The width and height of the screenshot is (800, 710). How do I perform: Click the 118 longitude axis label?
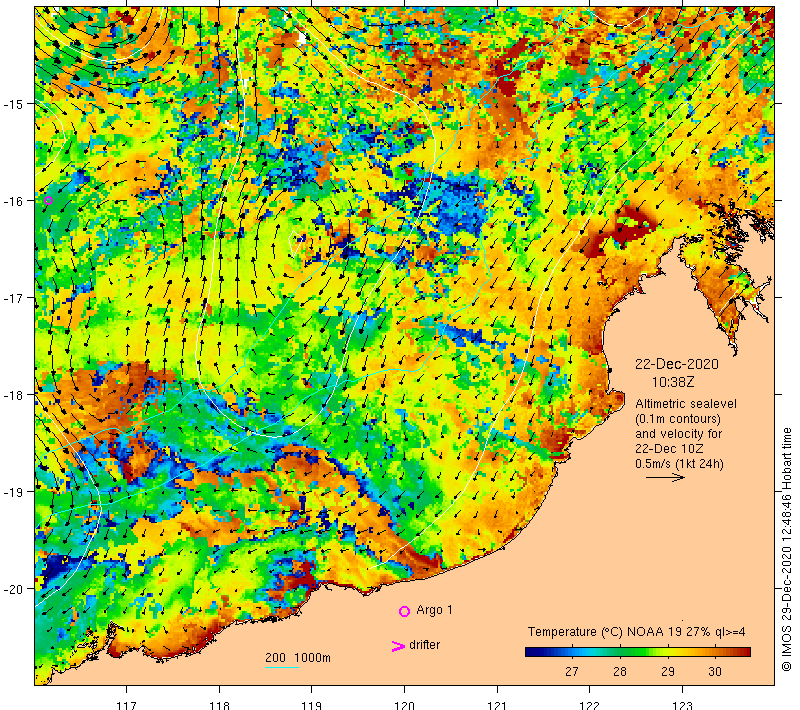tap(219, 705)
